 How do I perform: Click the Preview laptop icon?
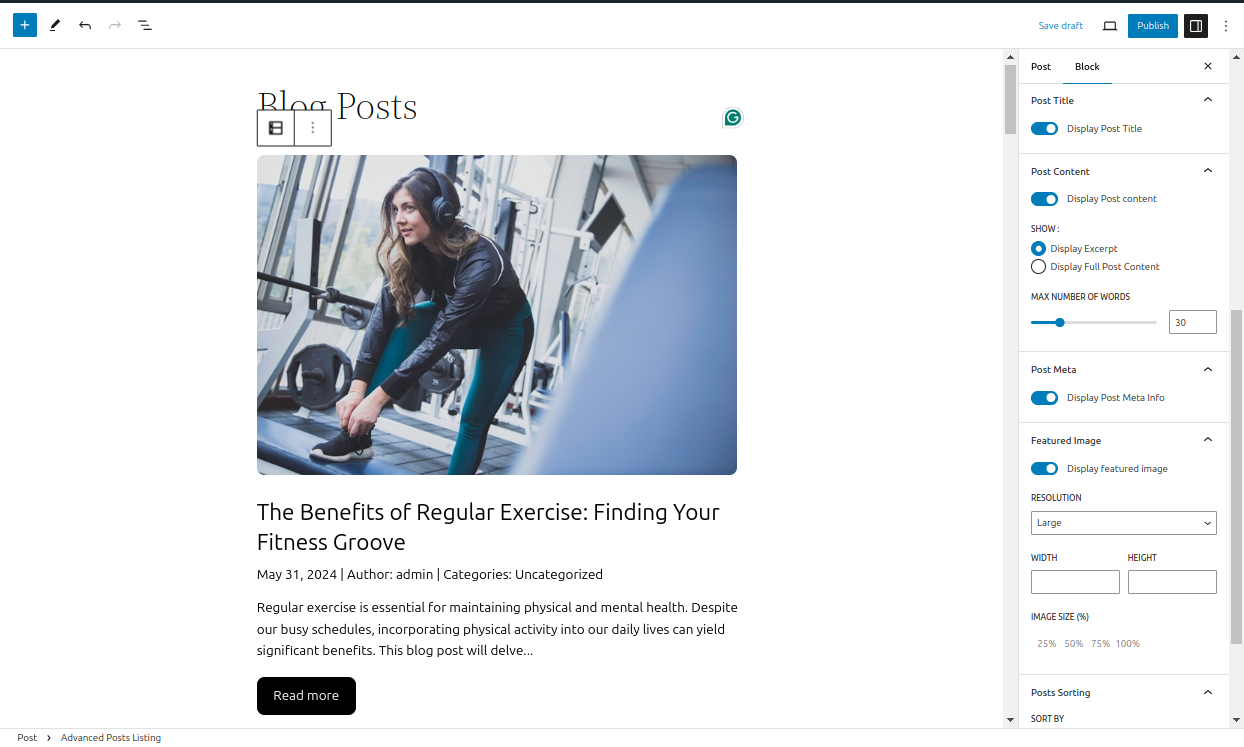click(1109, 26)
